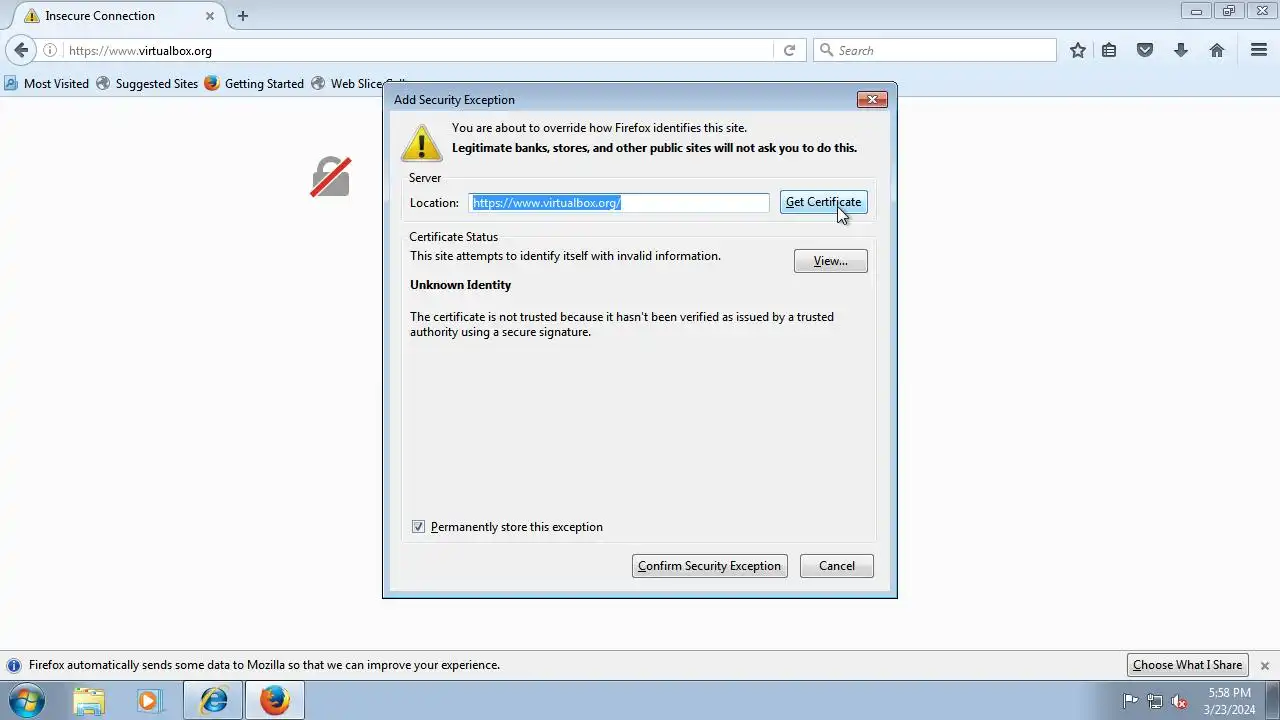Show bookmarks list icon in toolbar

click(x=1109, y=50)
